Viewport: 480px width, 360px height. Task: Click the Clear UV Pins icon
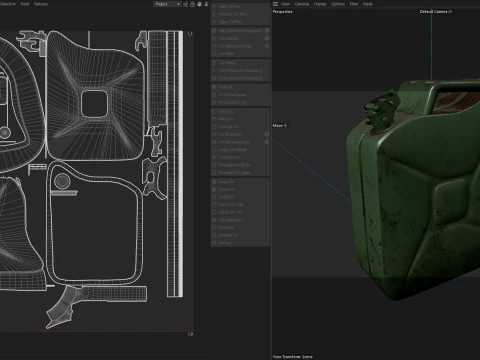(214, 22)
